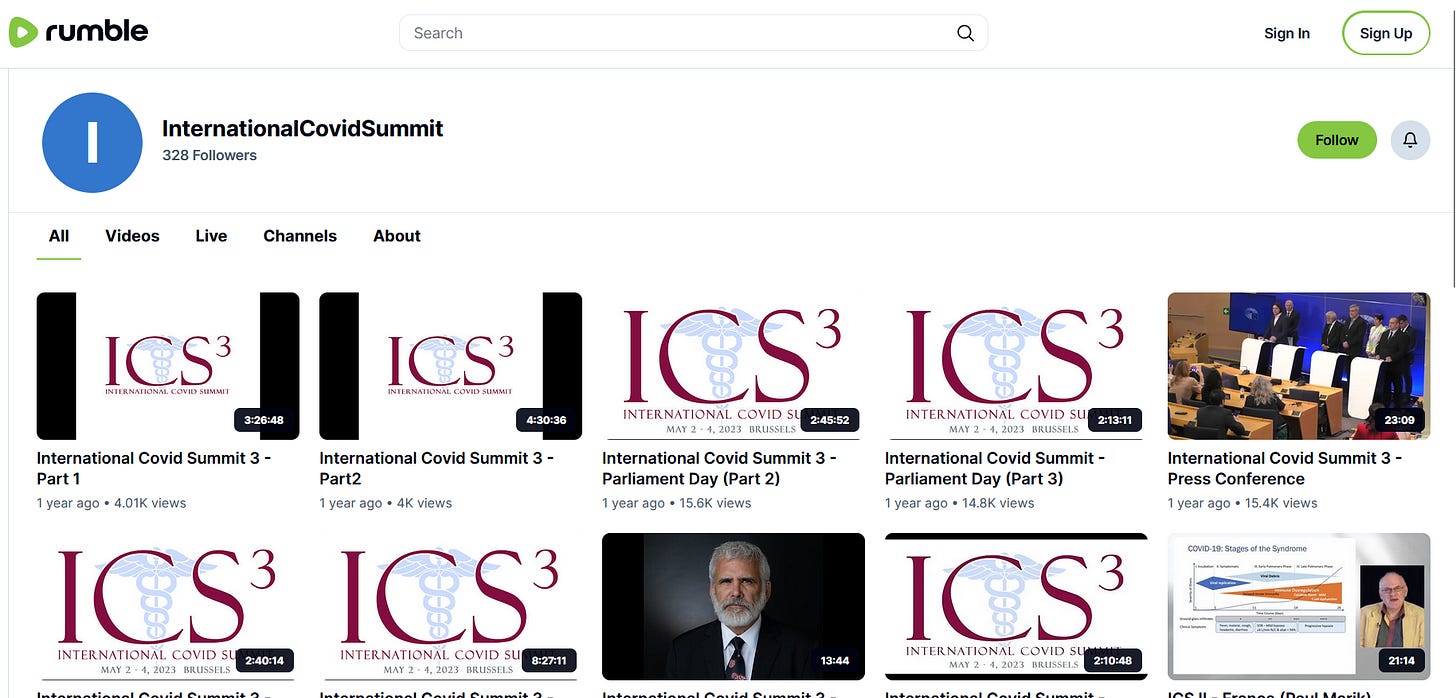
Task: Click the InternationalCovidSummit channel name heading
Action: [303, 128]
